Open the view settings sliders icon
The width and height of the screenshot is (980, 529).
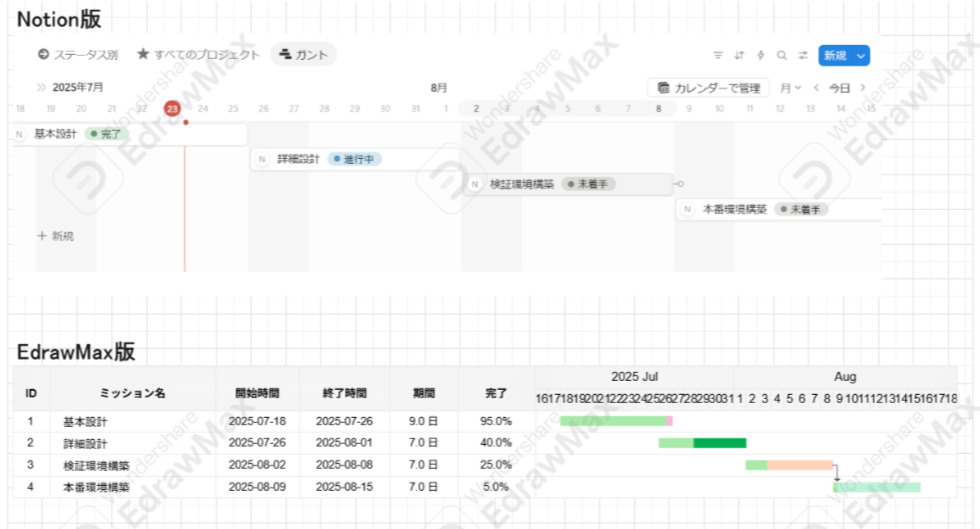[x=803, y=55]
